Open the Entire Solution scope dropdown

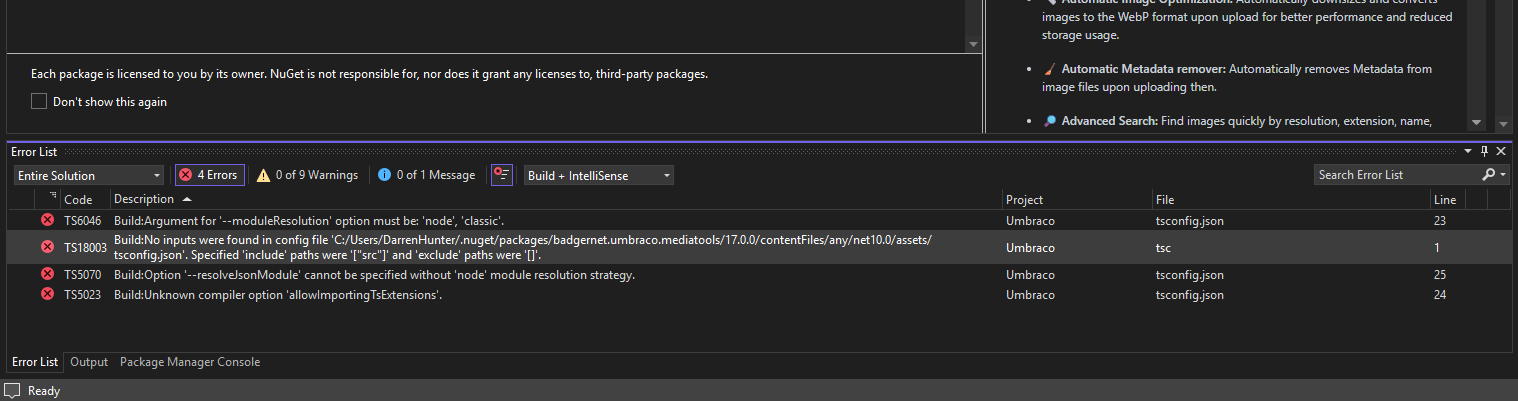click(89, 176)
